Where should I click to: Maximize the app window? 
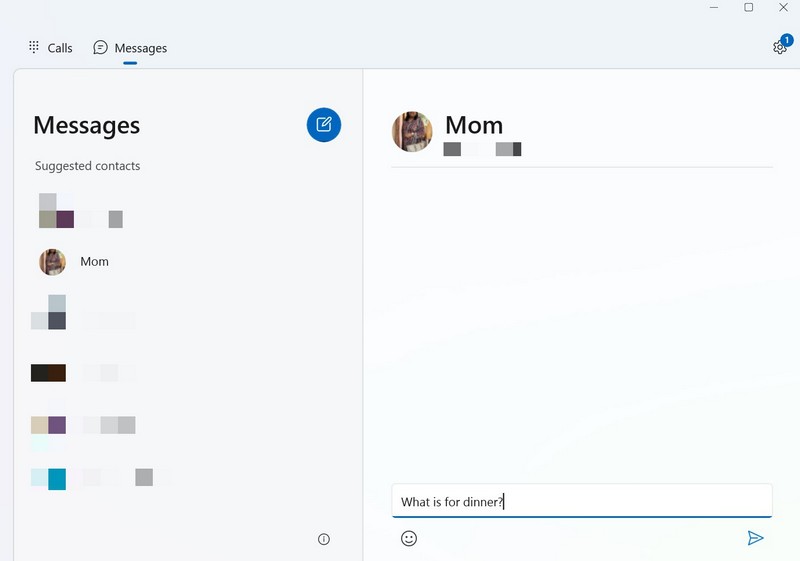[x=748, y=8]
